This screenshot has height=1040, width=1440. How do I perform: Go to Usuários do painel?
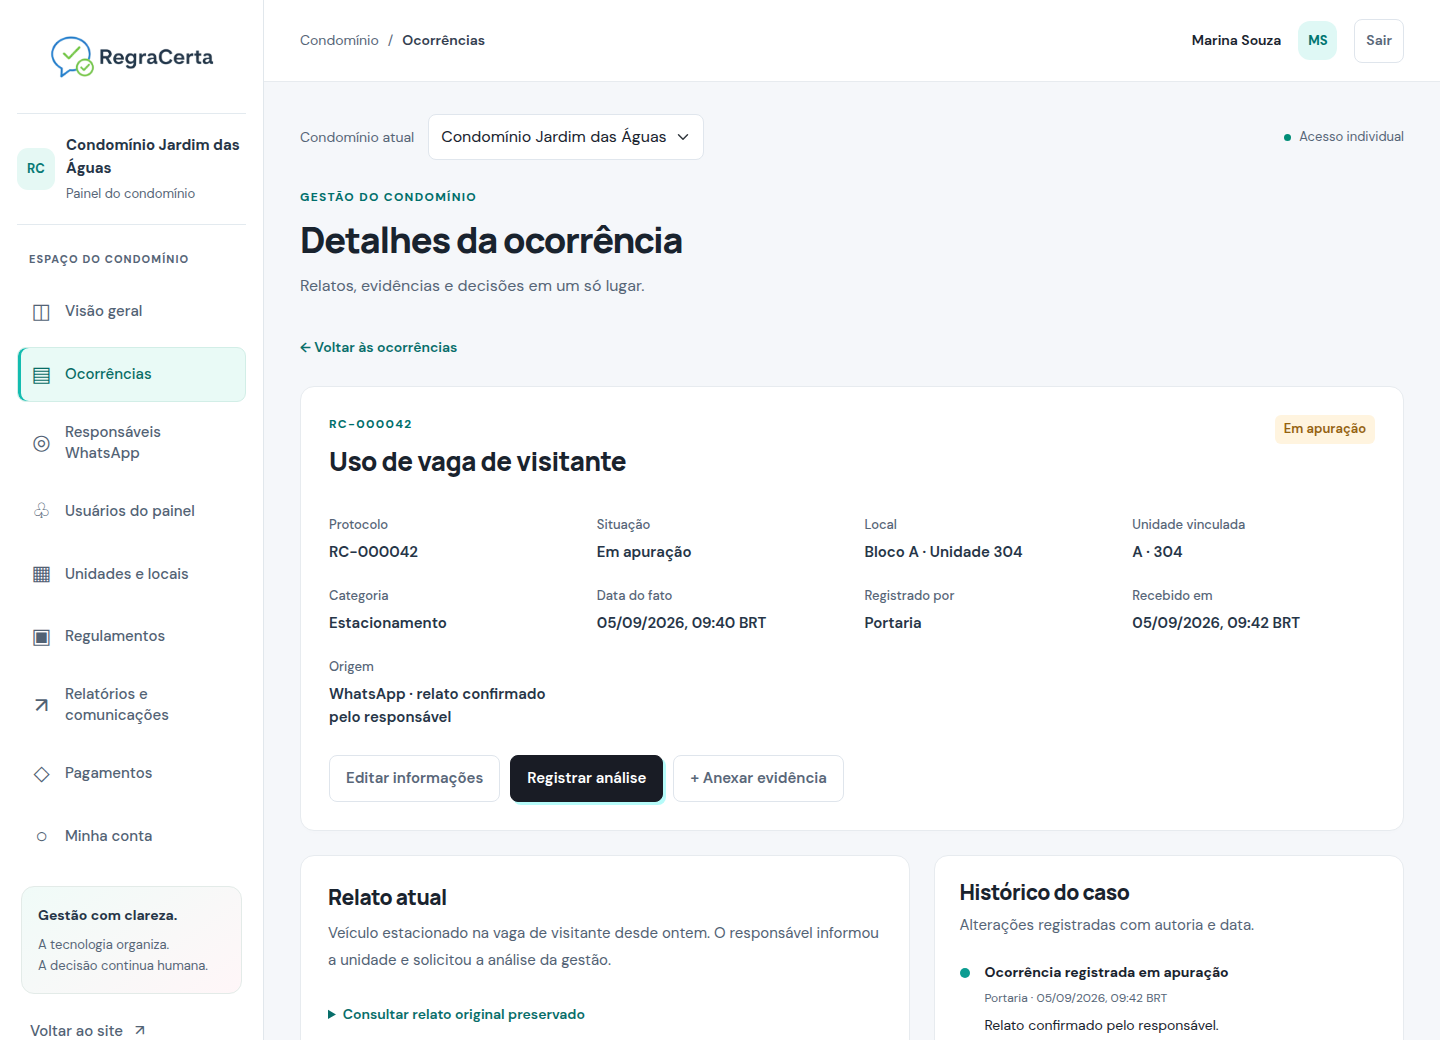tap(132, 511)
